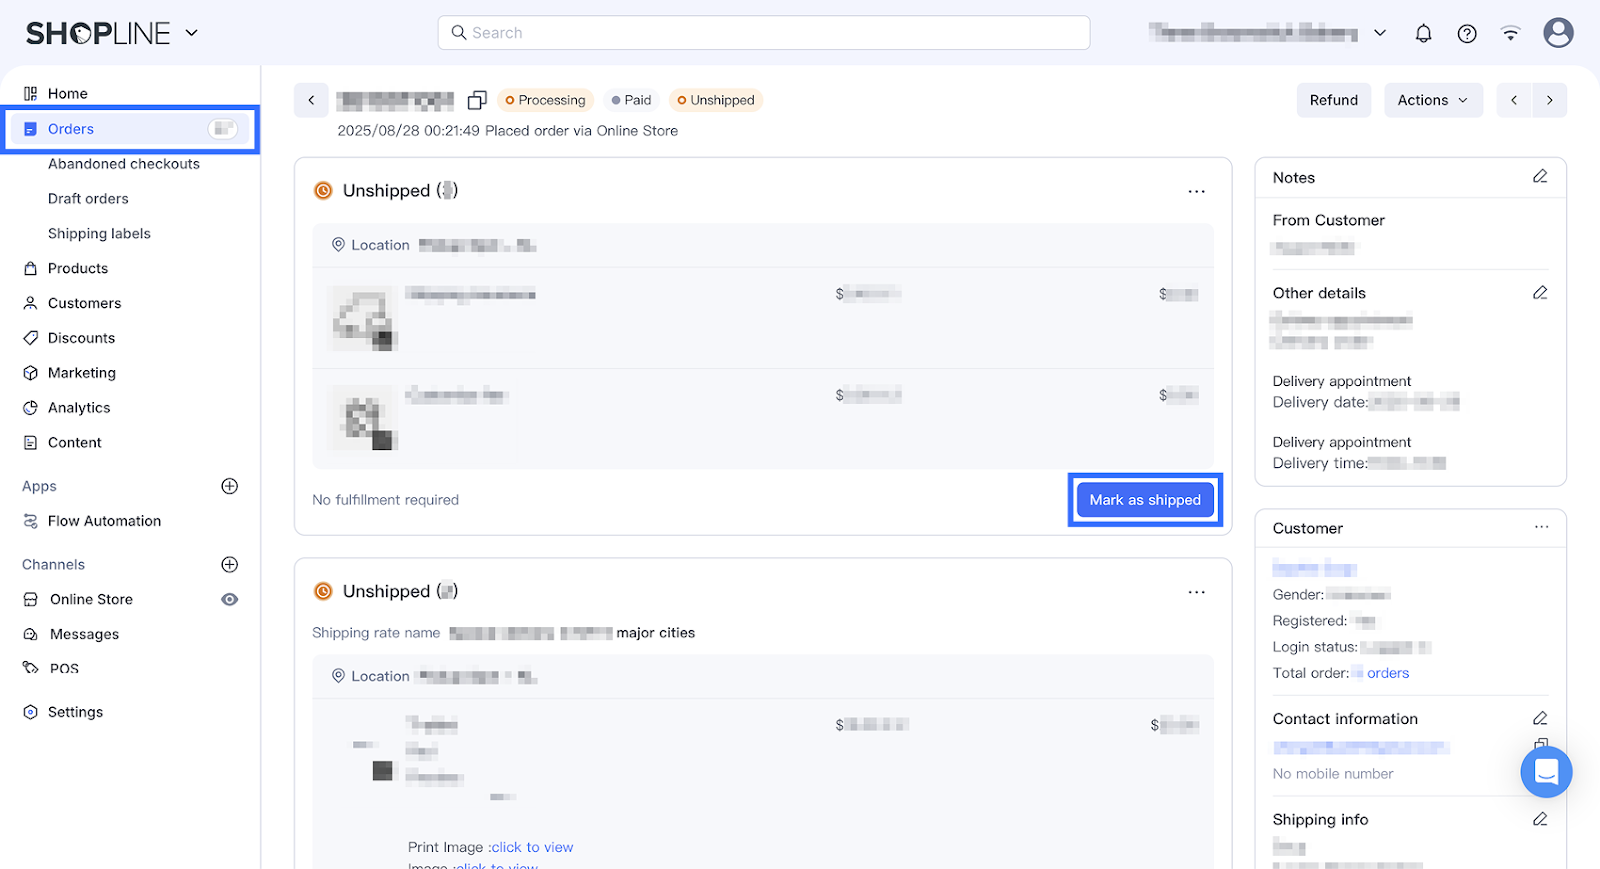The height and width of the screenshot is (869, 1600).
Task: Edit the Notes section with the pencil icon
Action: point(1540,177)
